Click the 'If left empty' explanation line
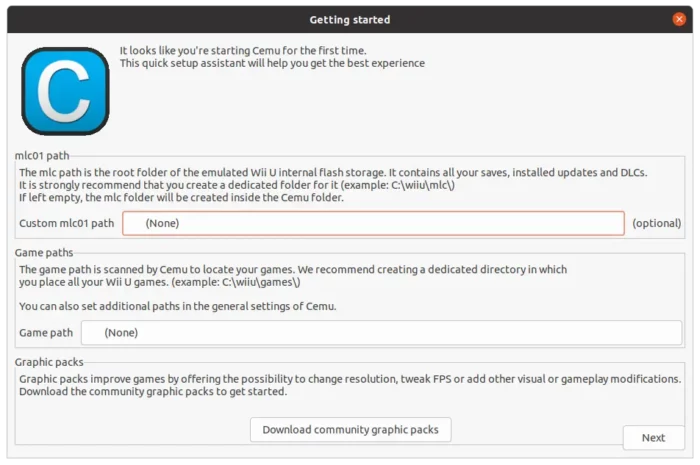The width and height of the screenshot is (700, 465). tap(181, 197)
